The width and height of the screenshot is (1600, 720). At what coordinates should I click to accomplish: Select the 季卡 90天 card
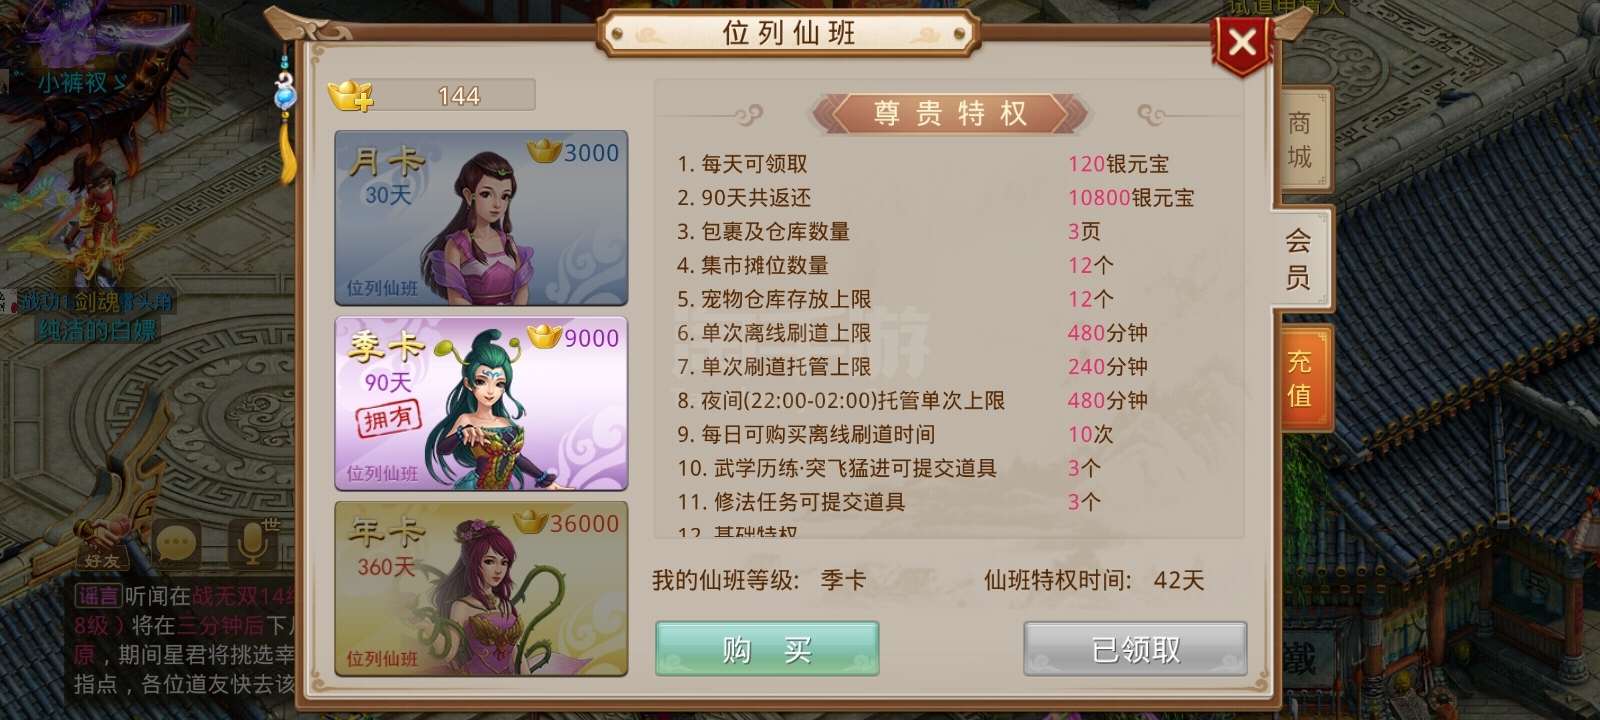[481, 403]
